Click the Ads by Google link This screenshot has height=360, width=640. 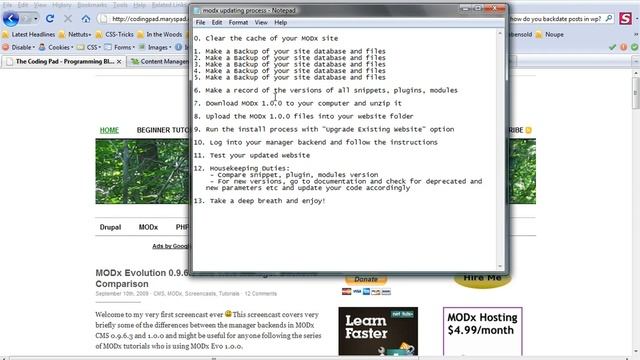pos(171,246)
